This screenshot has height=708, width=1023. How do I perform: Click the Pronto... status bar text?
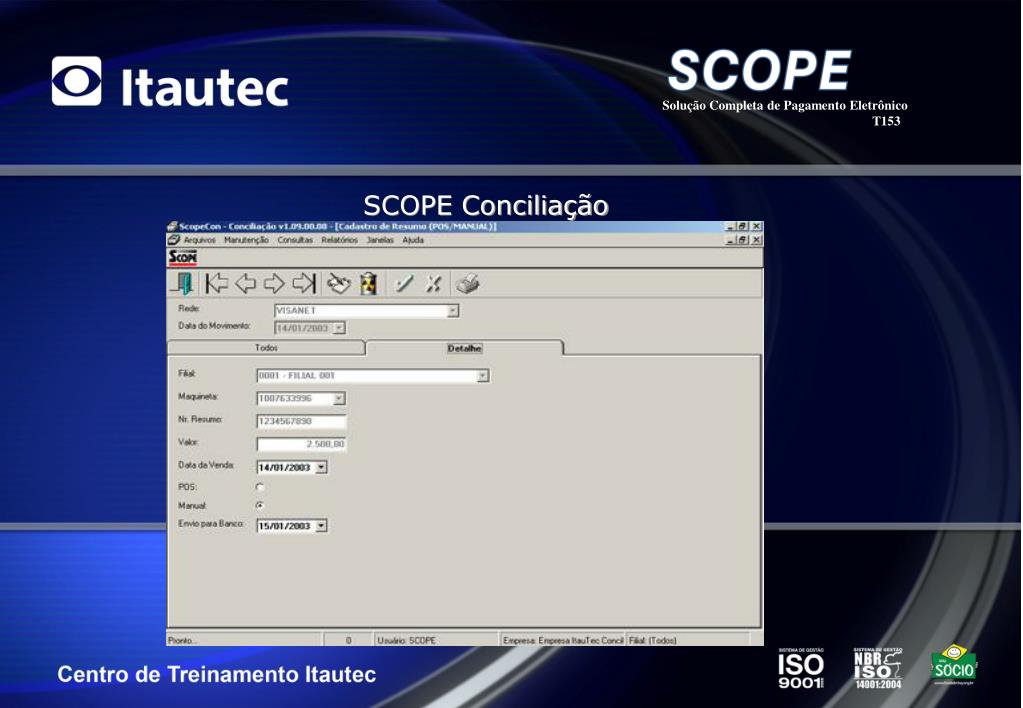182,641
